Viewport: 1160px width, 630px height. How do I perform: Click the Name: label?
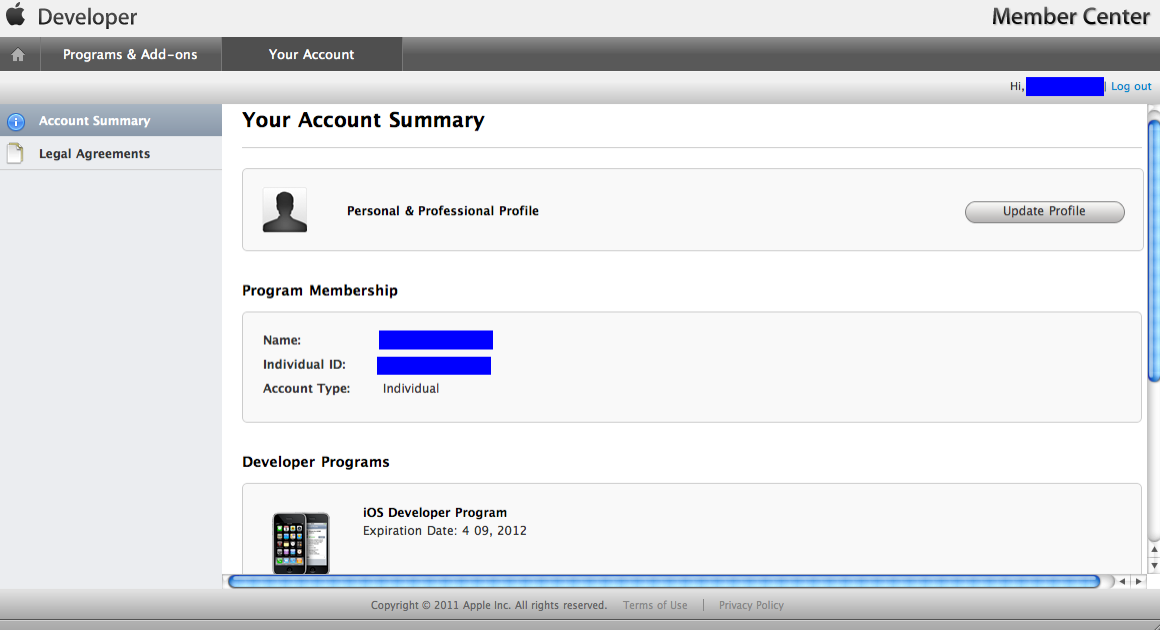[x=282, y=340]
